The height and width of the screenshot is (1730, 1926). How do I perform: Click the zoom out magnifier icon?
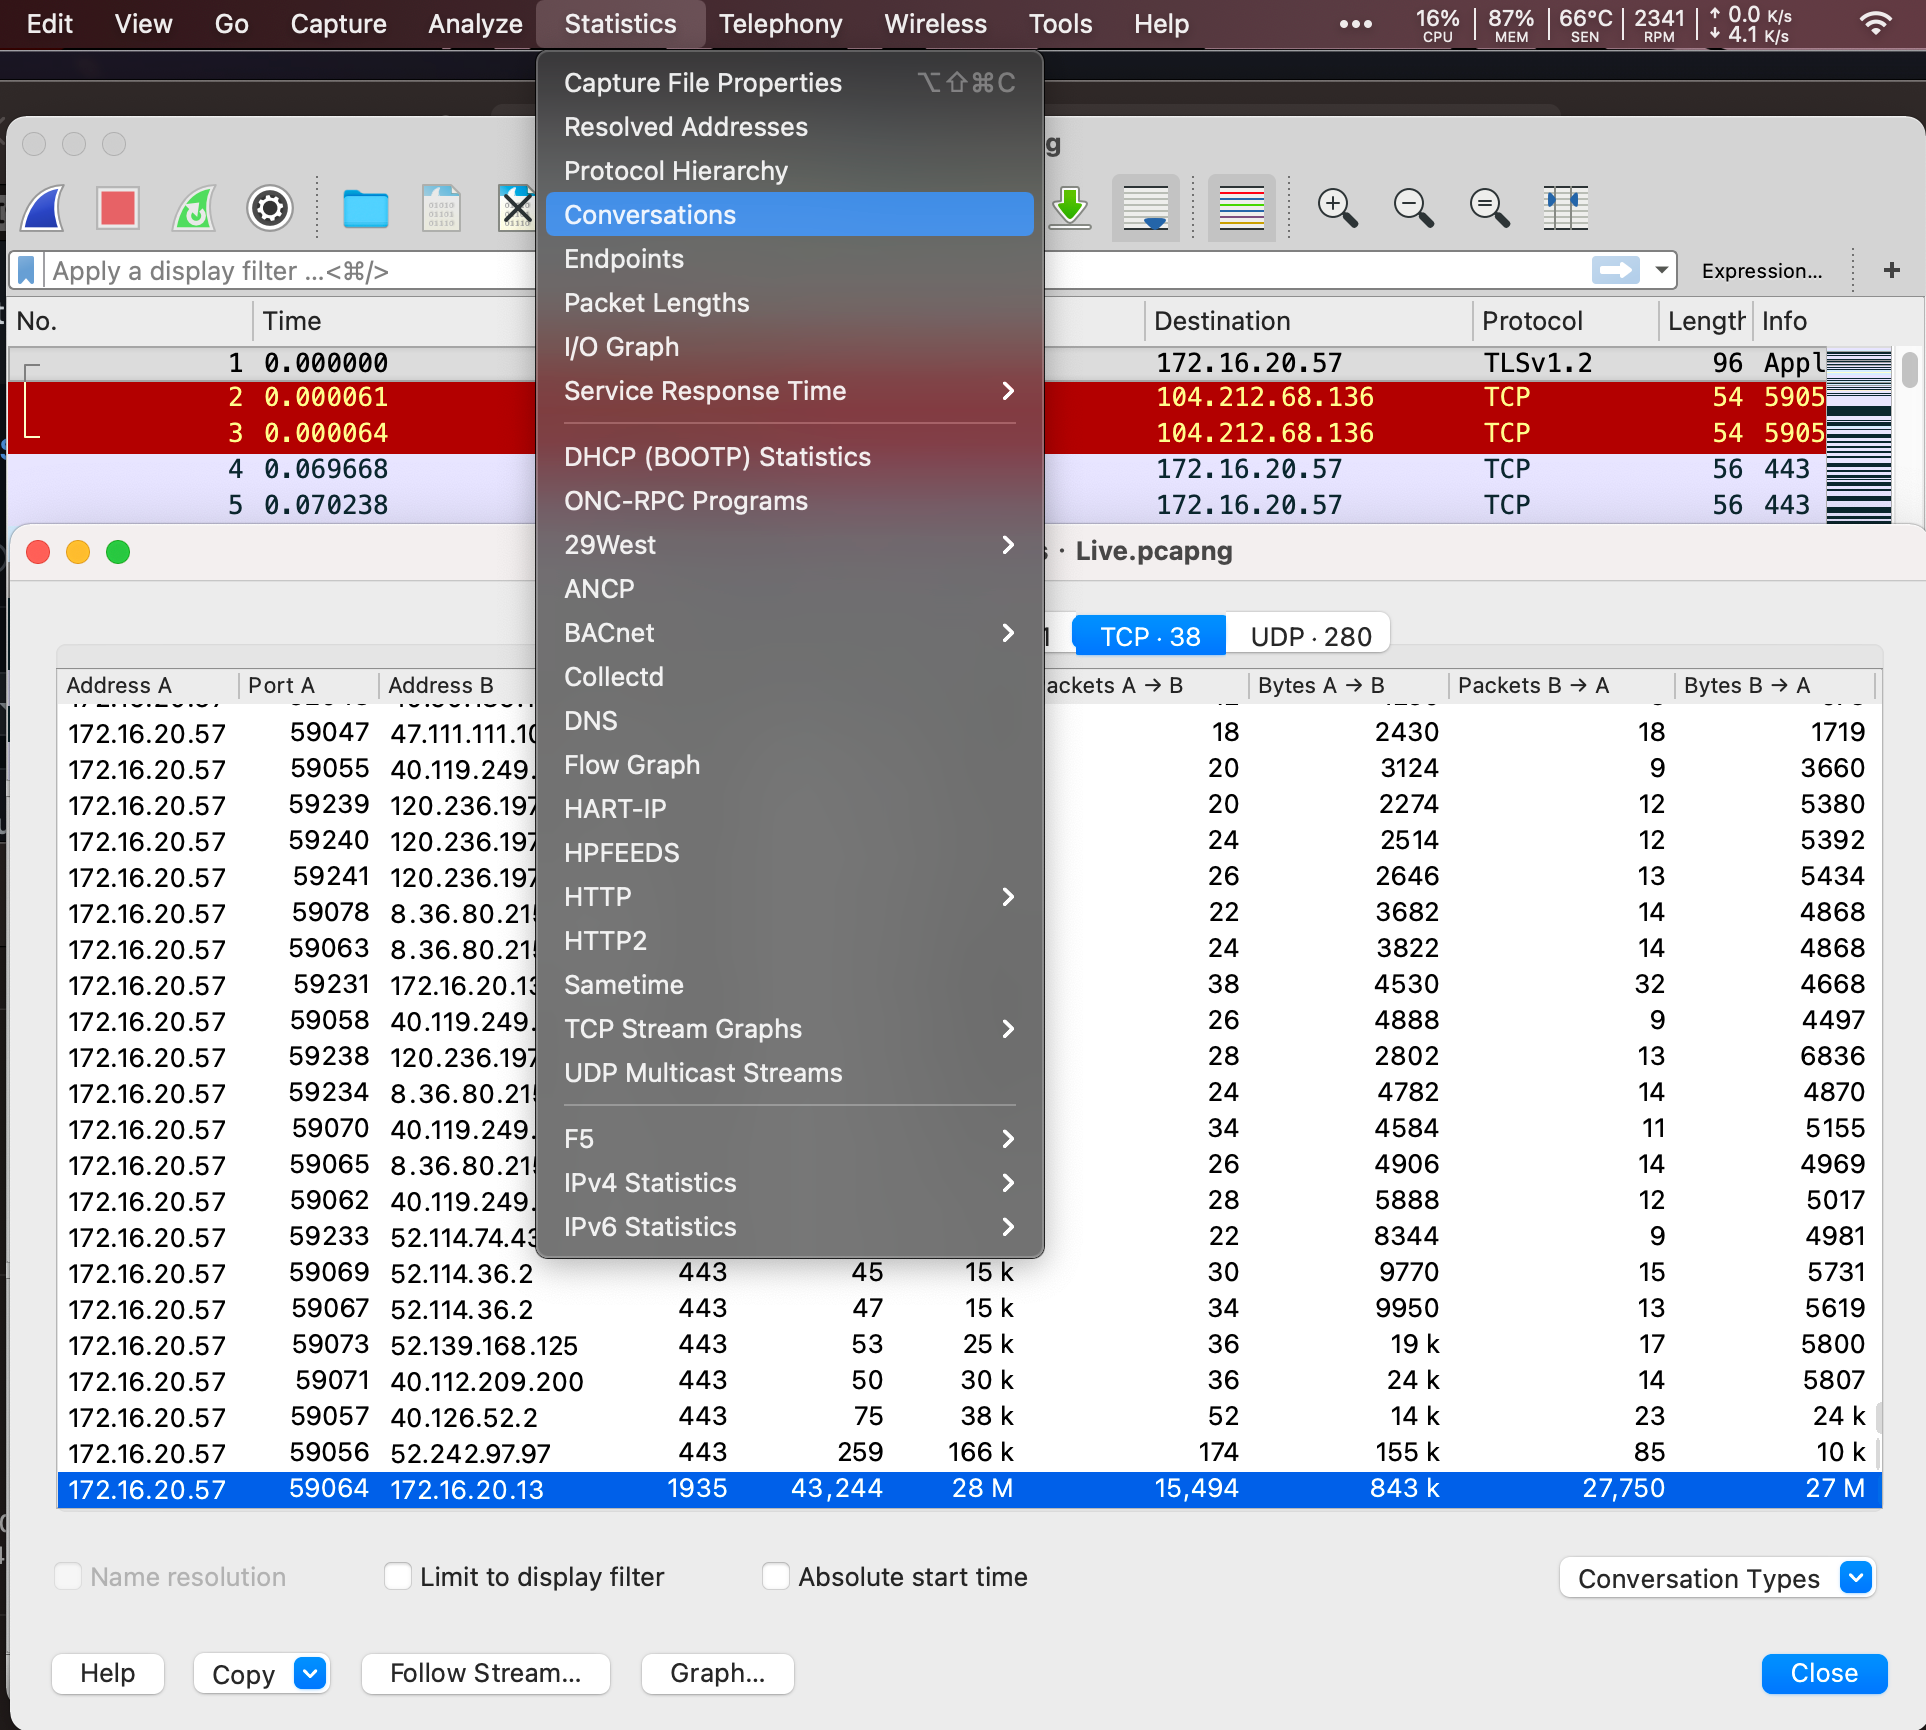(1412, 209)
